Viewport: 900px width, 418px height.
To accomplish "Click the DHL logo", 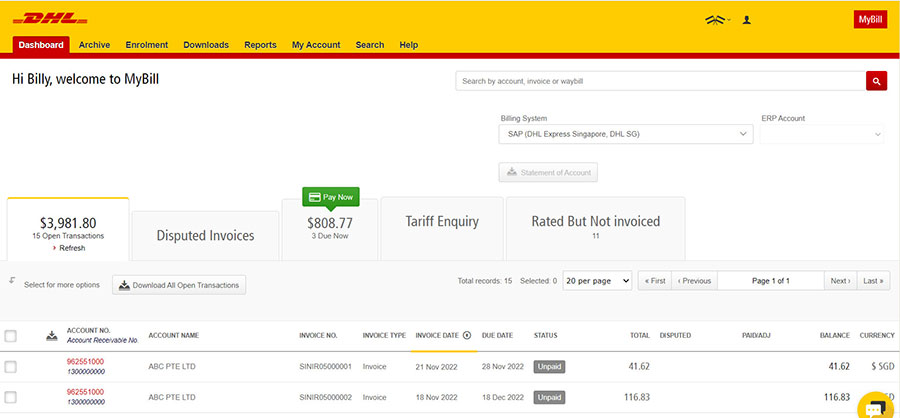I will (50, 20).
